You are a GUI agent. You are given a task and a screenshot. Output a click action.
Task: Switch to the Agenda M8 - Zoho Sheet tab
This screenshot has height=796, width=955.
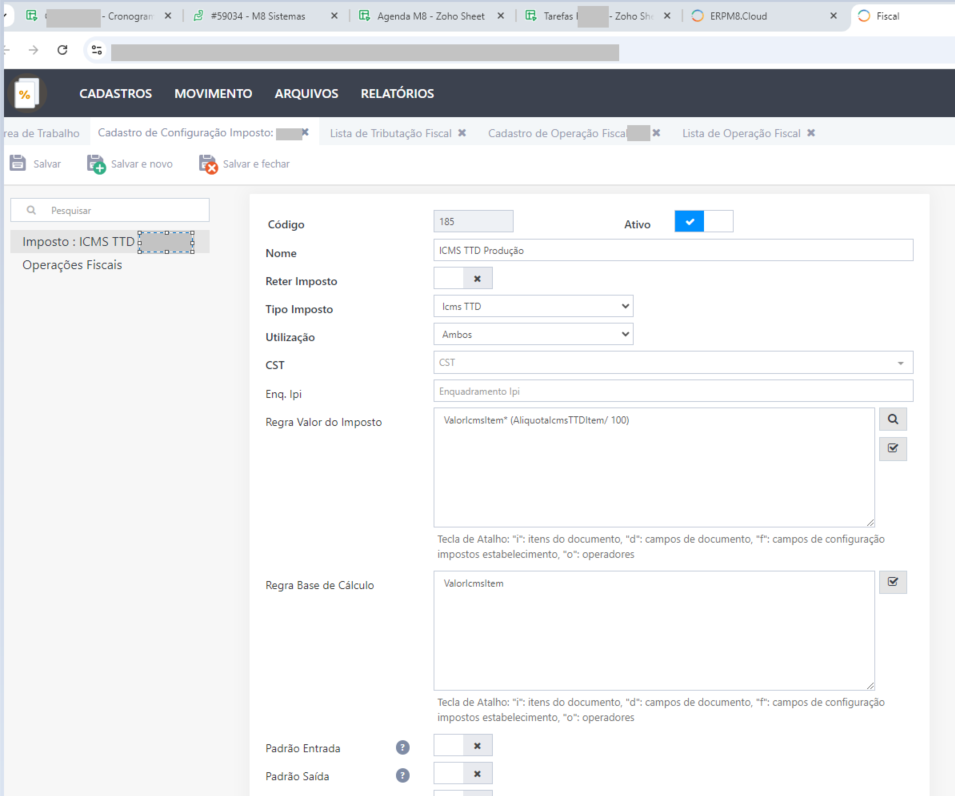point(431,16)
